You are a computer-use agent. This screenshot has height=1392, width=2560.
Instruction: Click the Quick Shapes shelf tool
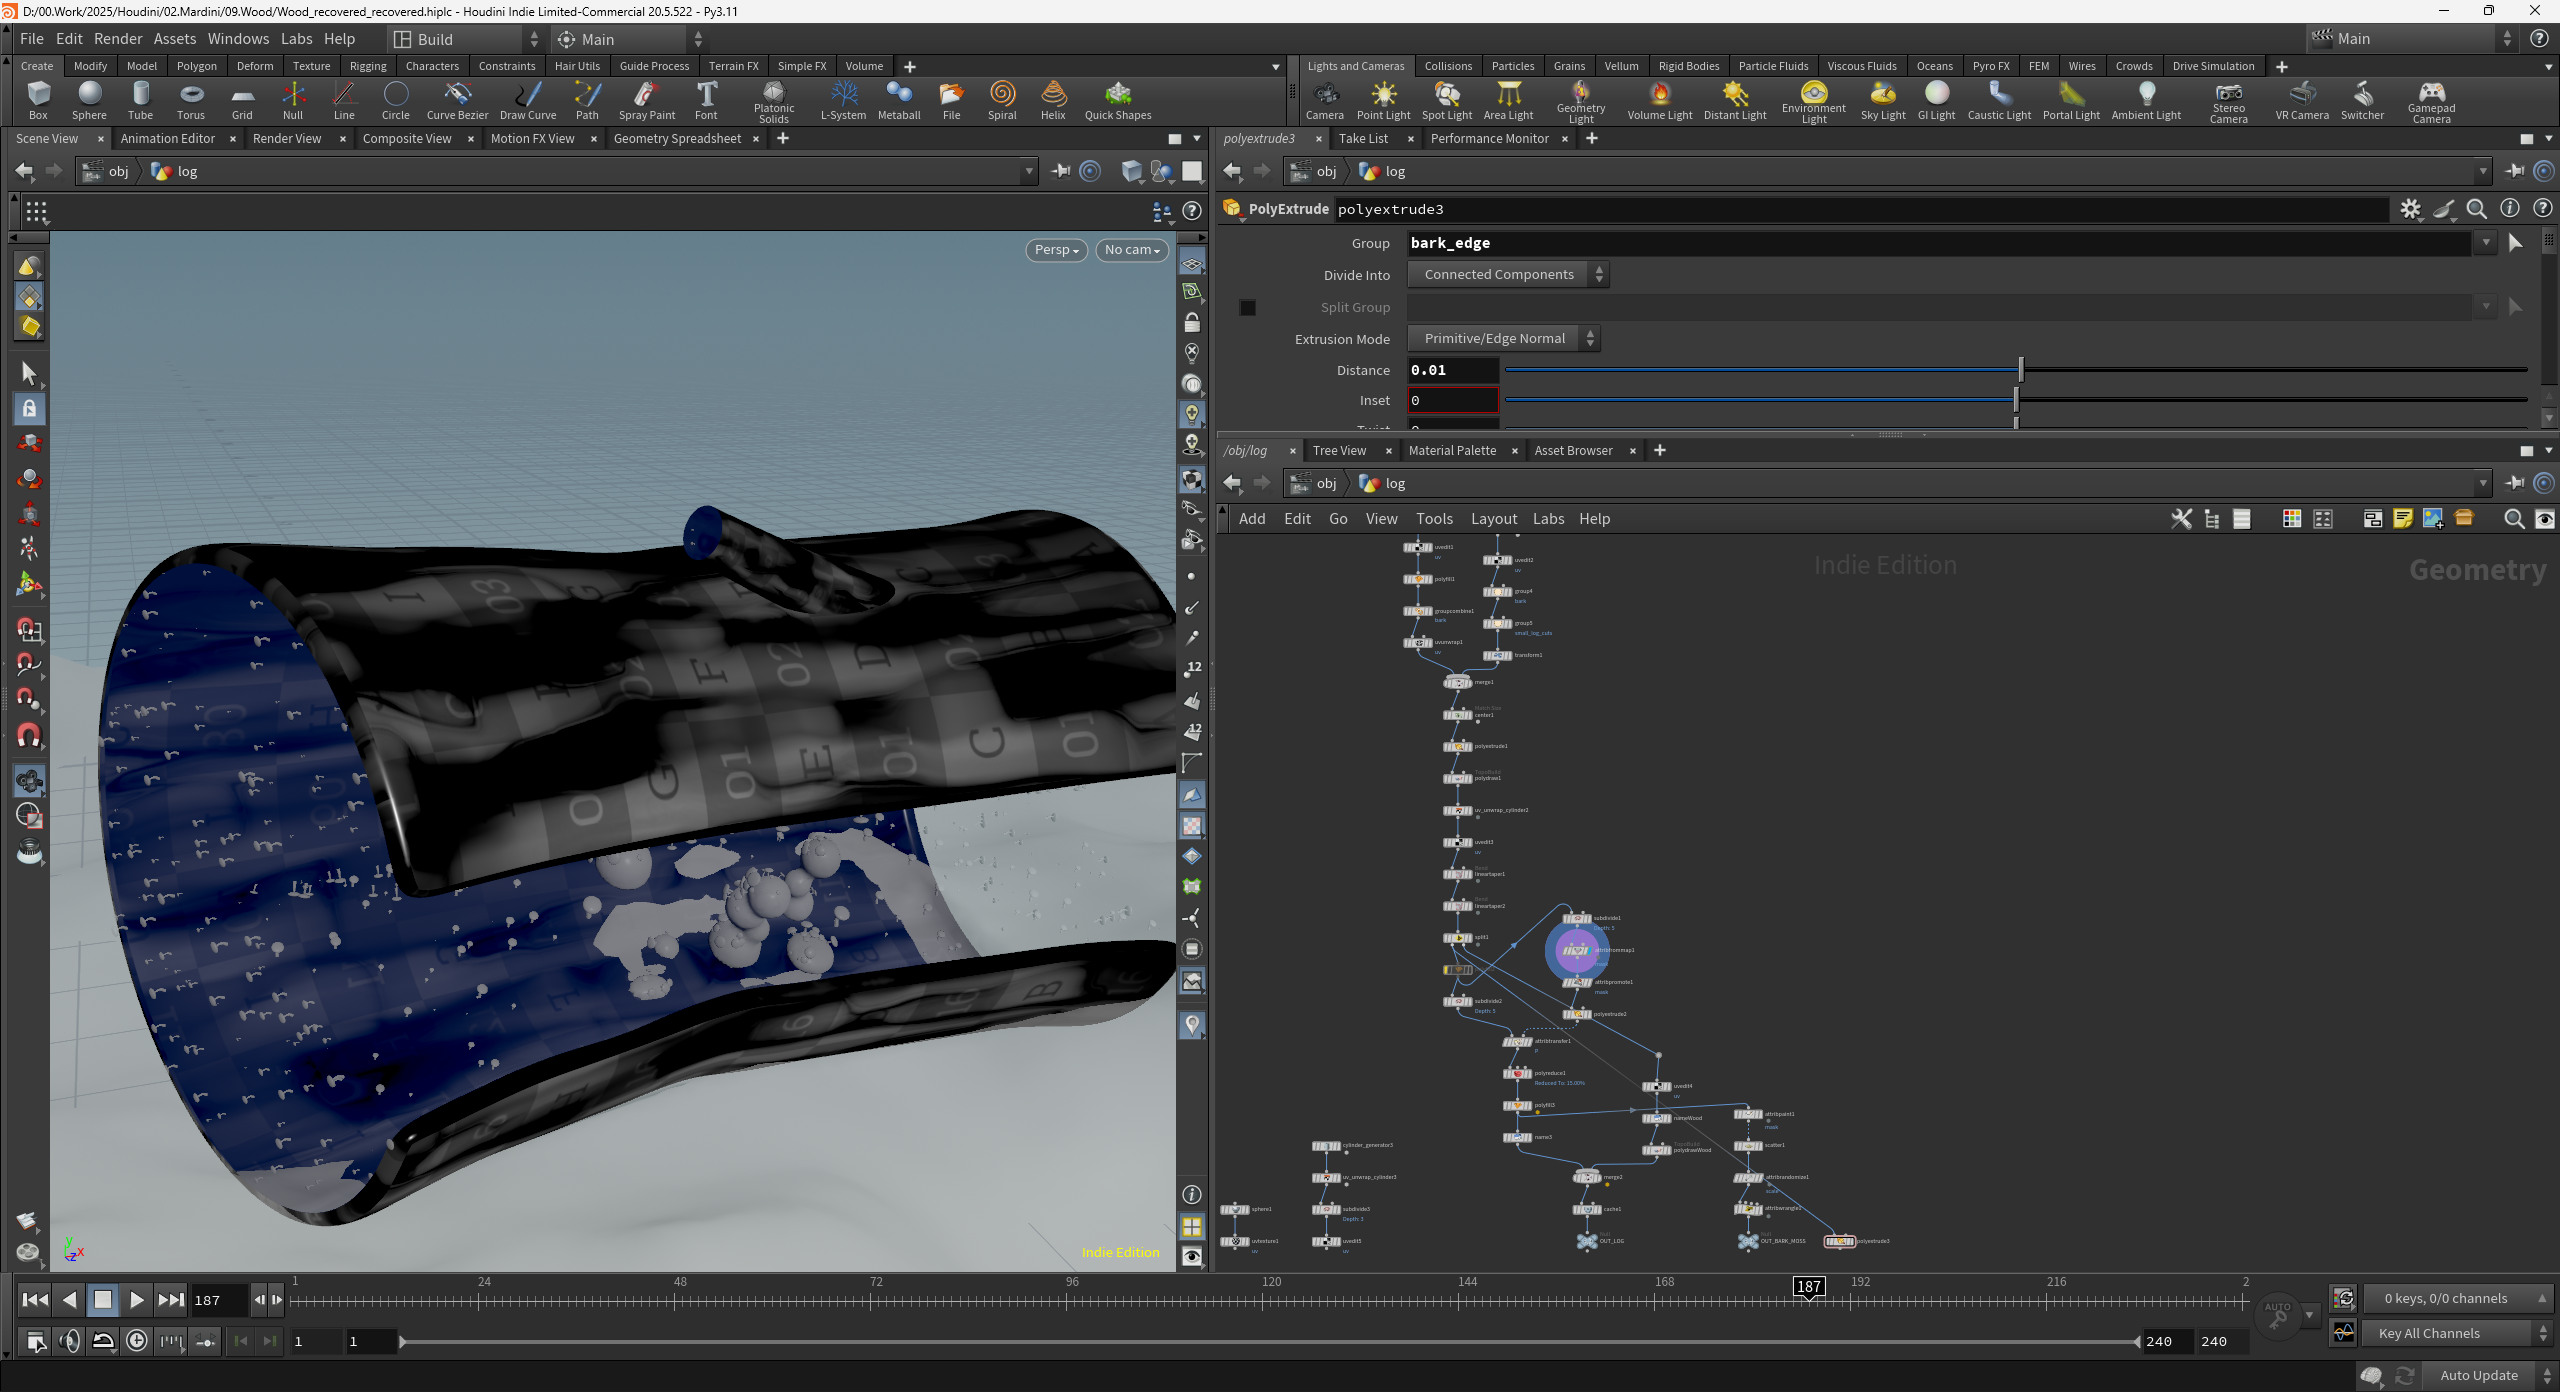point(1118,101)
